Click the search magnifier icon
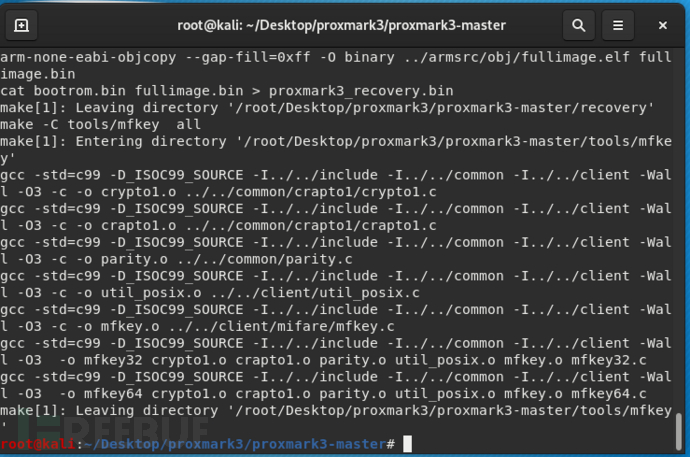This screenshot has width=690, height=457. pos(578,24)
